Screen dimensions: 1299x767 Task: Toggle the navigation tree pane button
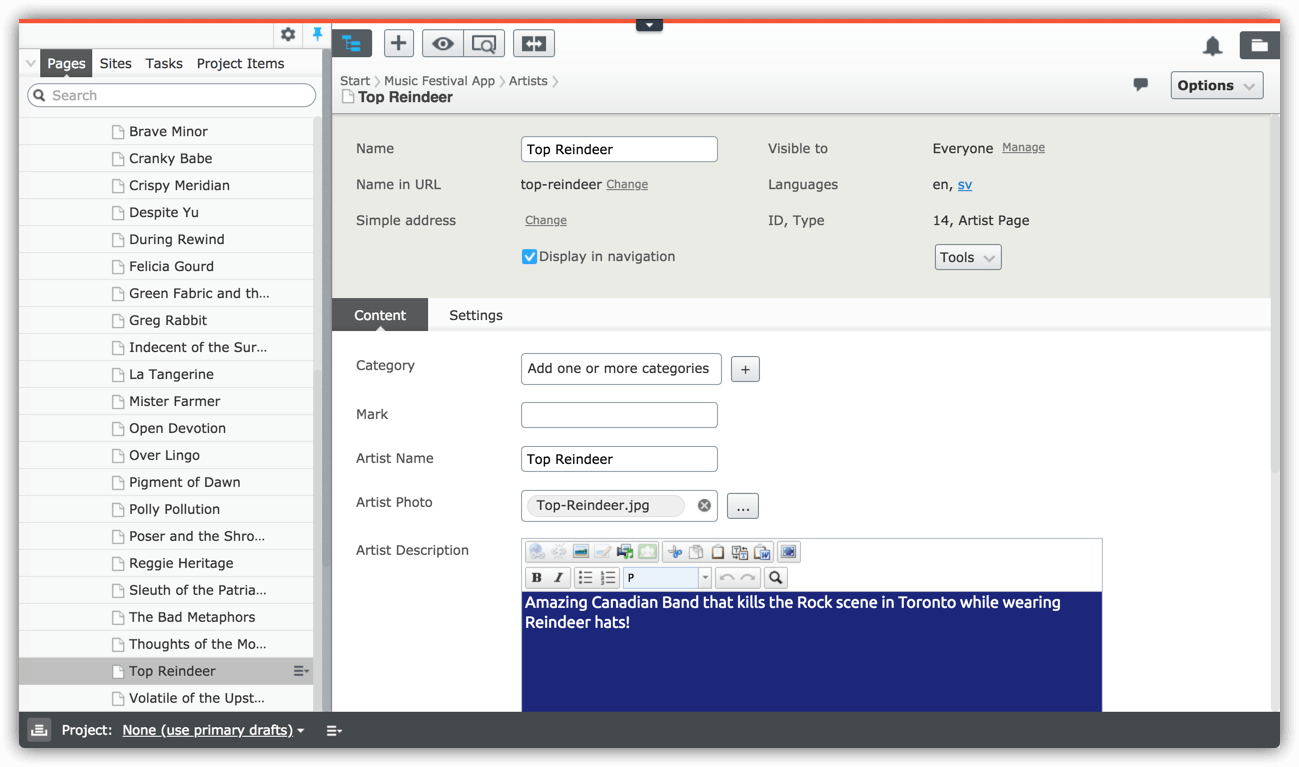(352, 43)
